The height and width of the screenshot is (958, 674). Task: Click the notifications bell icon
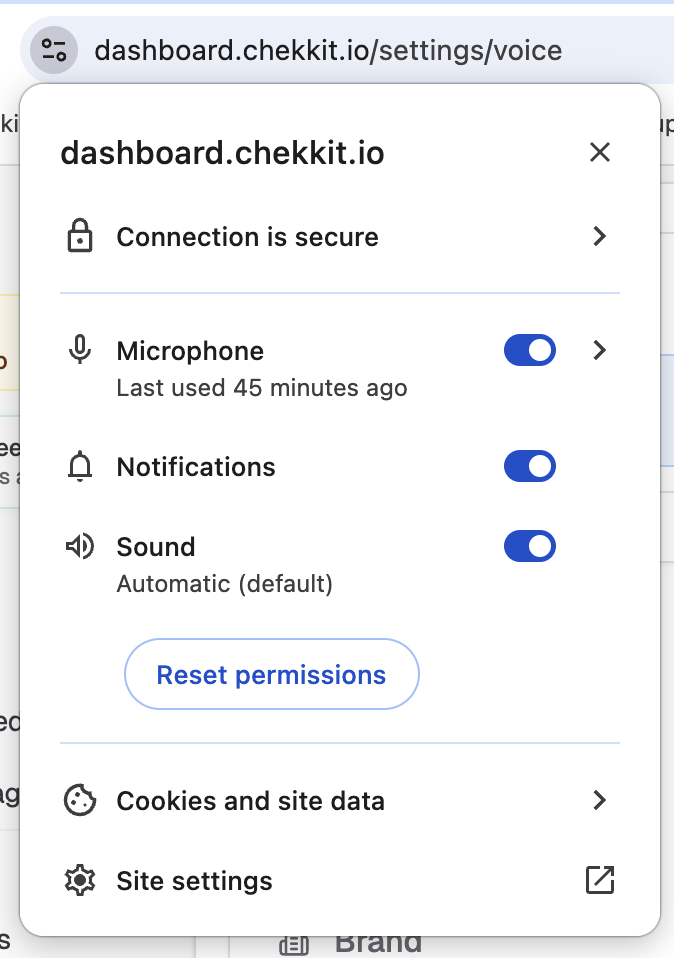pyautogui.click(x=80, y=467)
